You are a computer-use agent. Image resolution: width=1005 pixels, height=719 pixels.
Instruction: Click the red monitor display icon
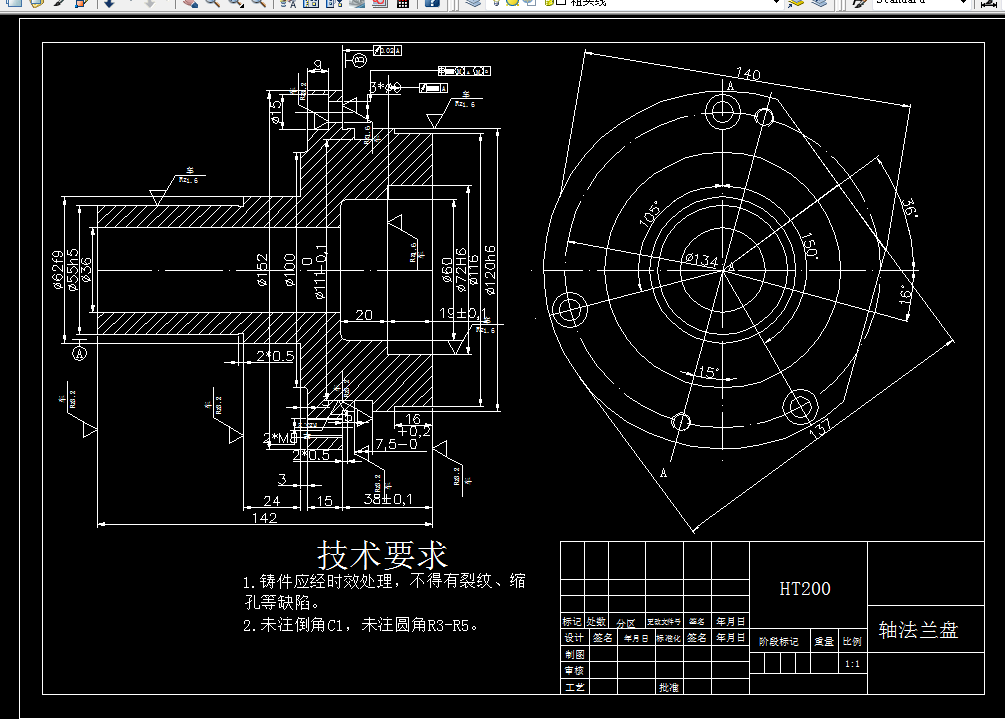pyautogui.click(x=376, y=6)
